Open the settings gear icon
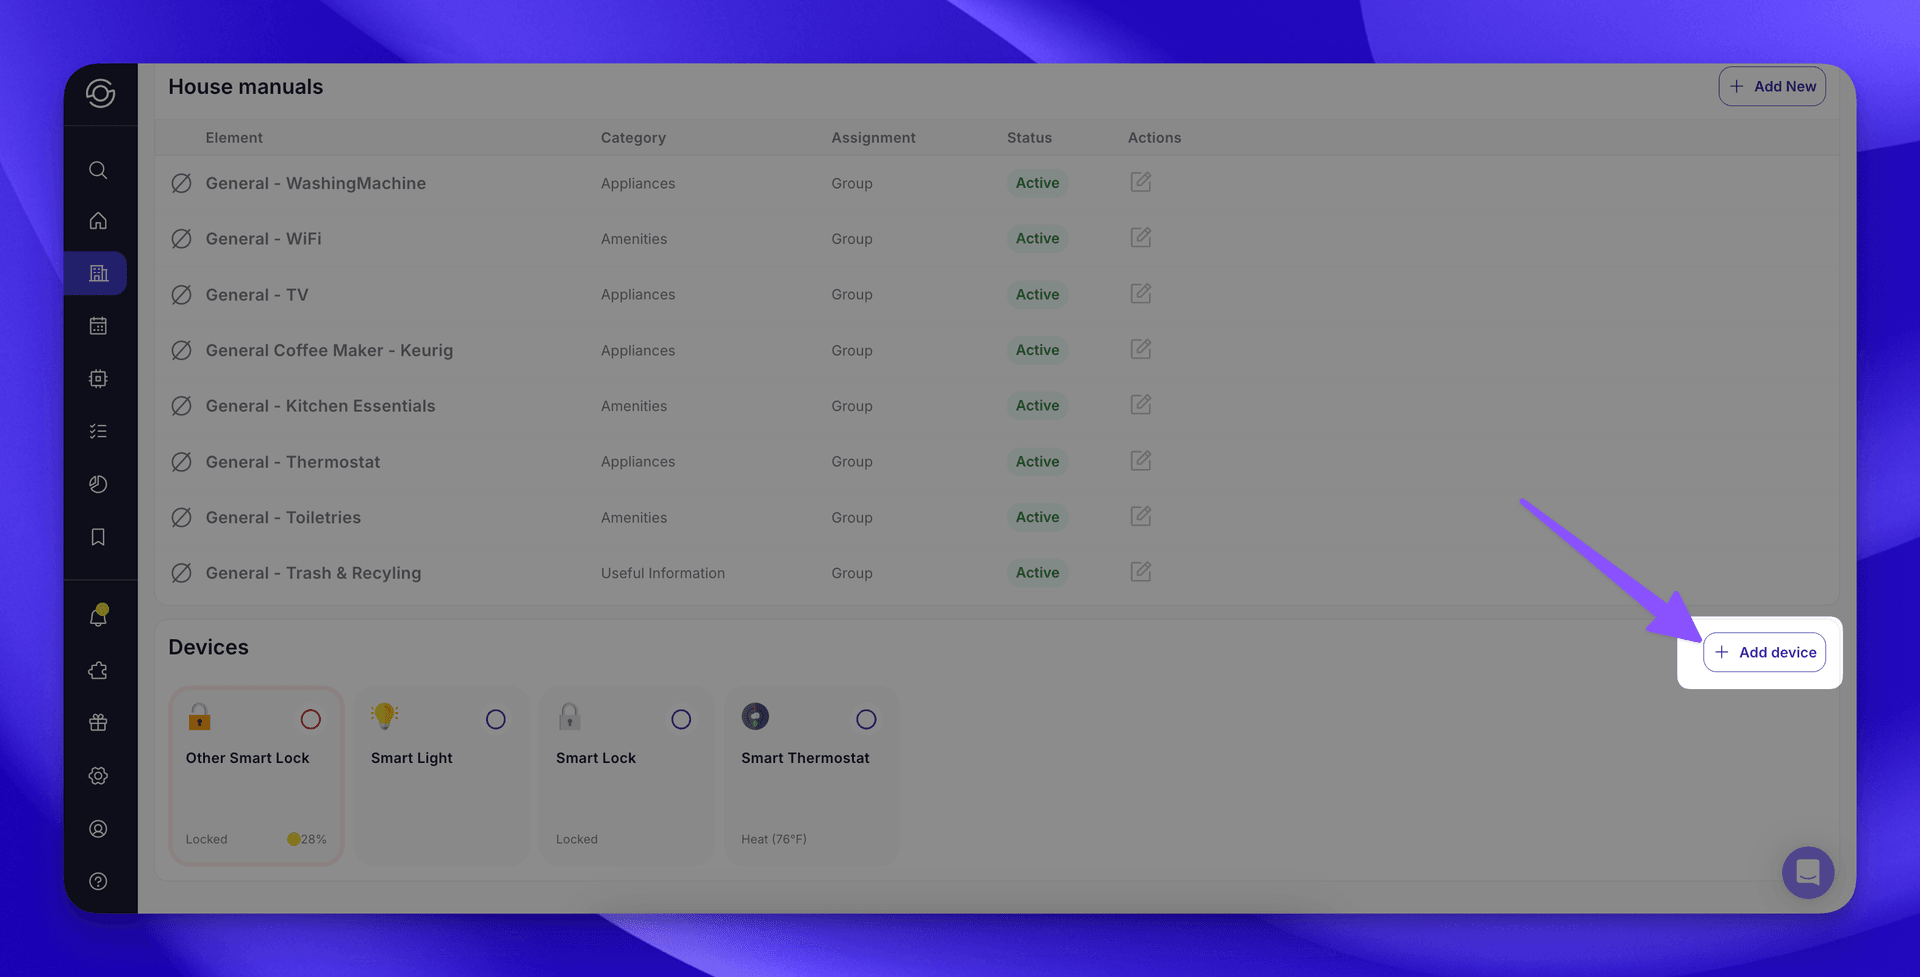The image size is (1920, 977). pos(98,776)
